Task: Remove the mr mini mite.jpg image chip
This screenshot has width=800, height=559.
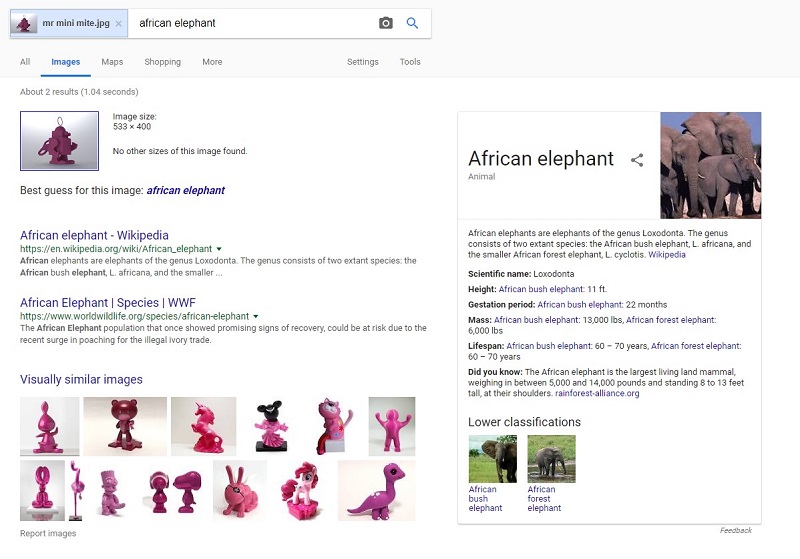Action: 119,23
